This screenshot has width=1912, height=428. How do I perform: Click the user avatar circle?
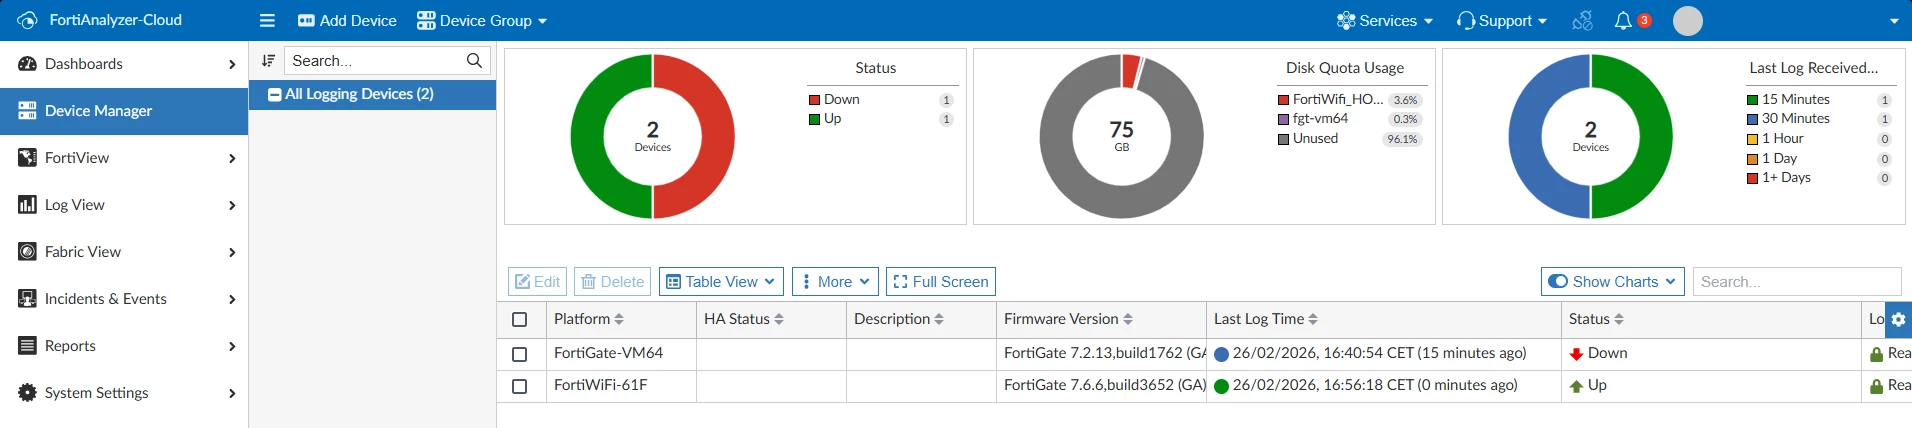click(x=1688, y=21)
